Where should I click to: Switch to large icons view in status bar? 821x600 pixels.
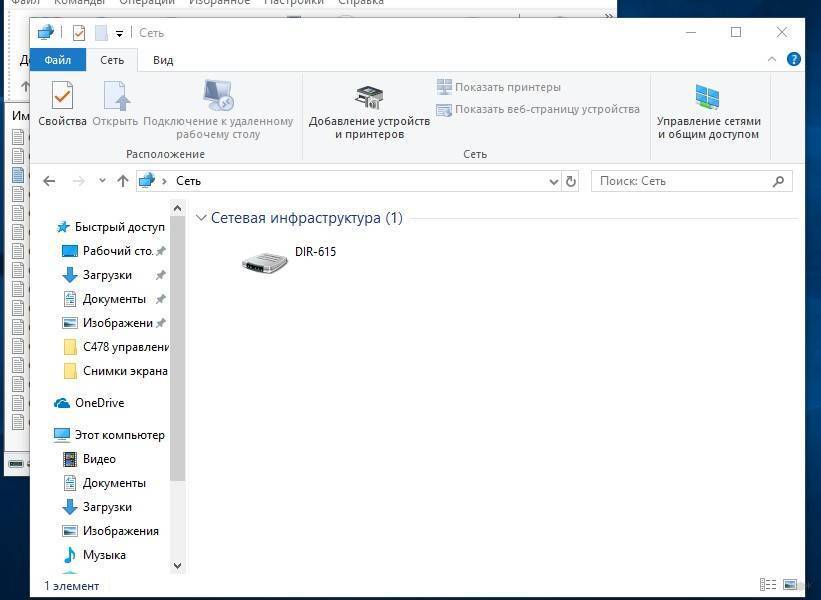tap(790, 584)
